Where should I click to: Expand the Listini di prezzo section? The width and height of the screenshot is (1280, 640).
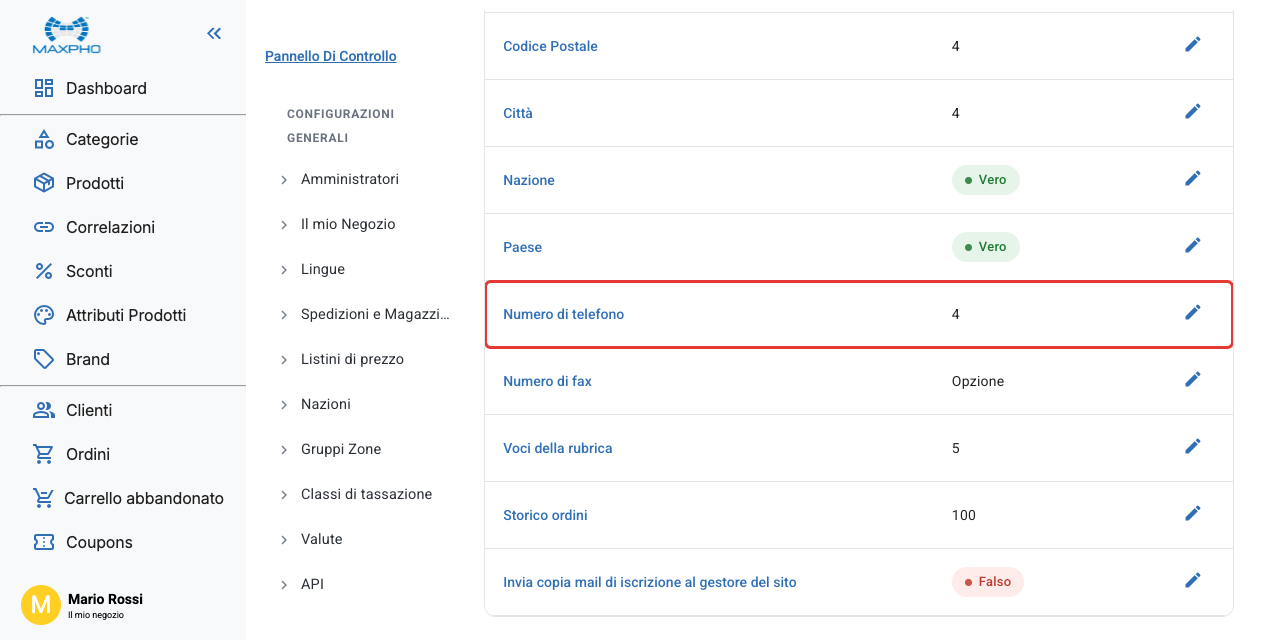(284, 360)
